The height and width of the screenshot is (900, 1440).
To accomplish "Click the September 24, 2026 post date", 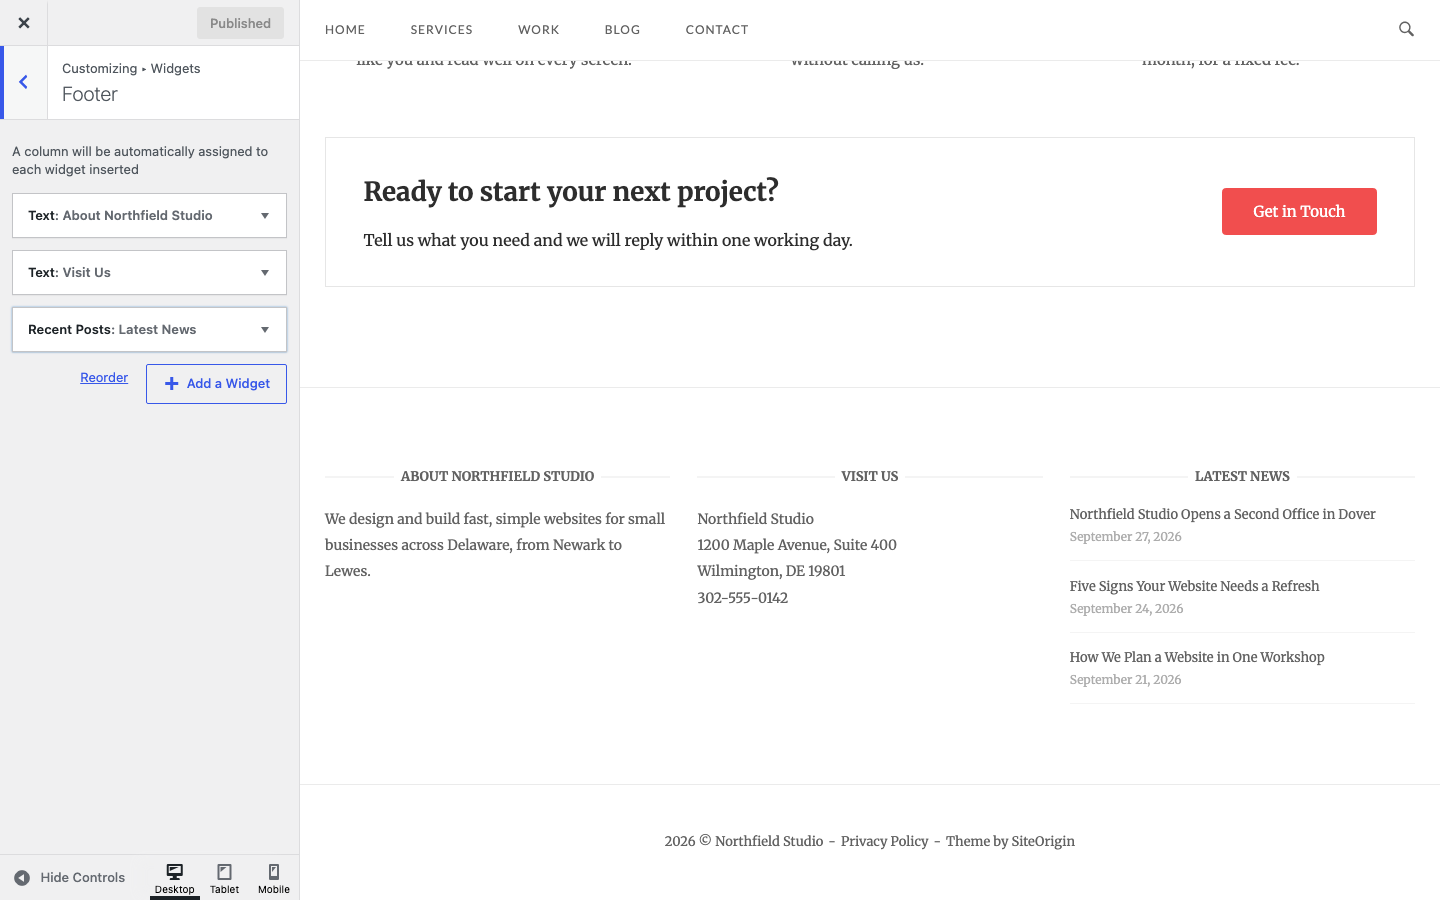I will pyautogui.click(x=1126, y=609).
